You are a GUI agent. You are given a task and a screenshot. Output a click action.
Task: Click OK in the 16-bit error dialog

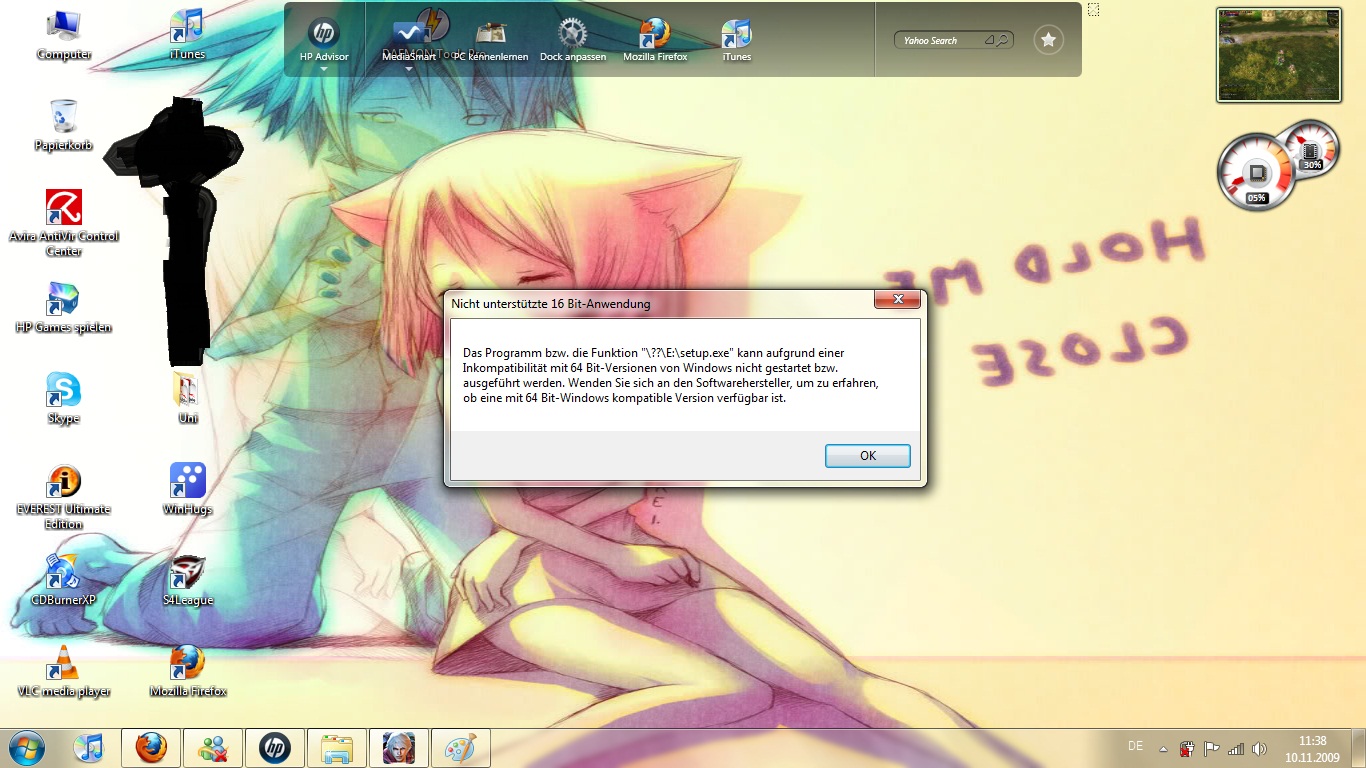[x=867, y=455]
